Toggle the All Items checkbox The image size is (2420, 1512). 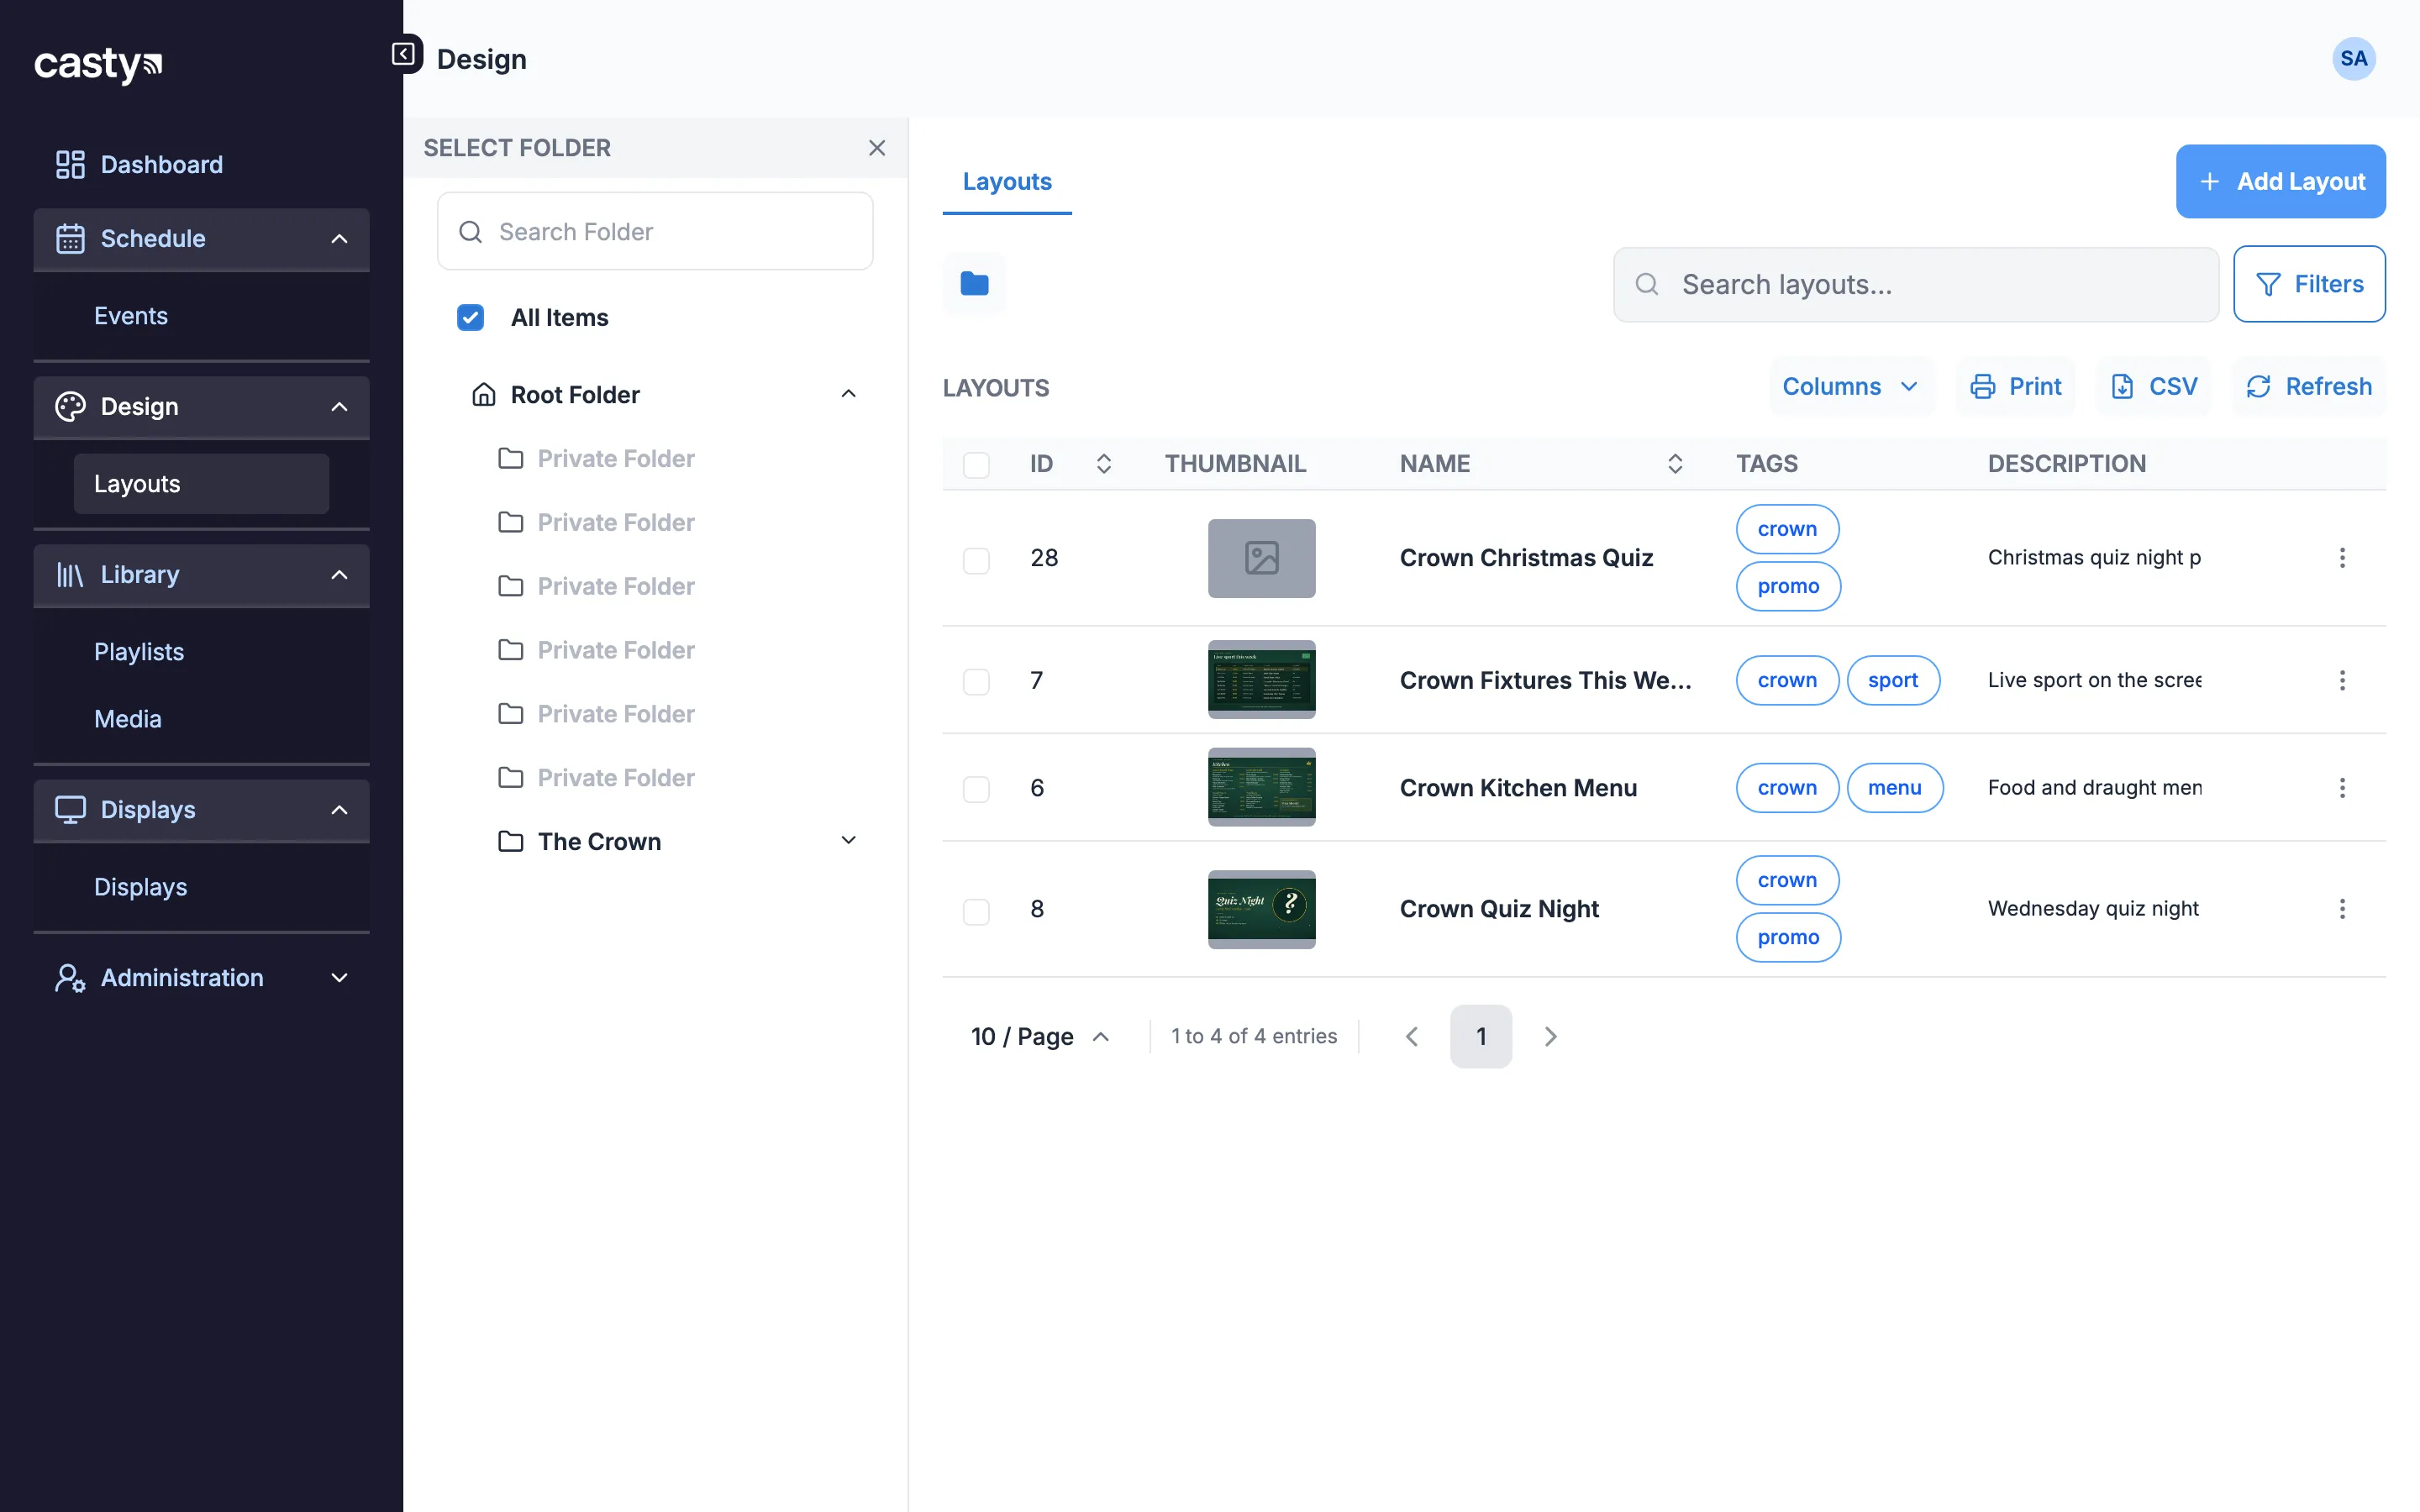pos(470,318)
